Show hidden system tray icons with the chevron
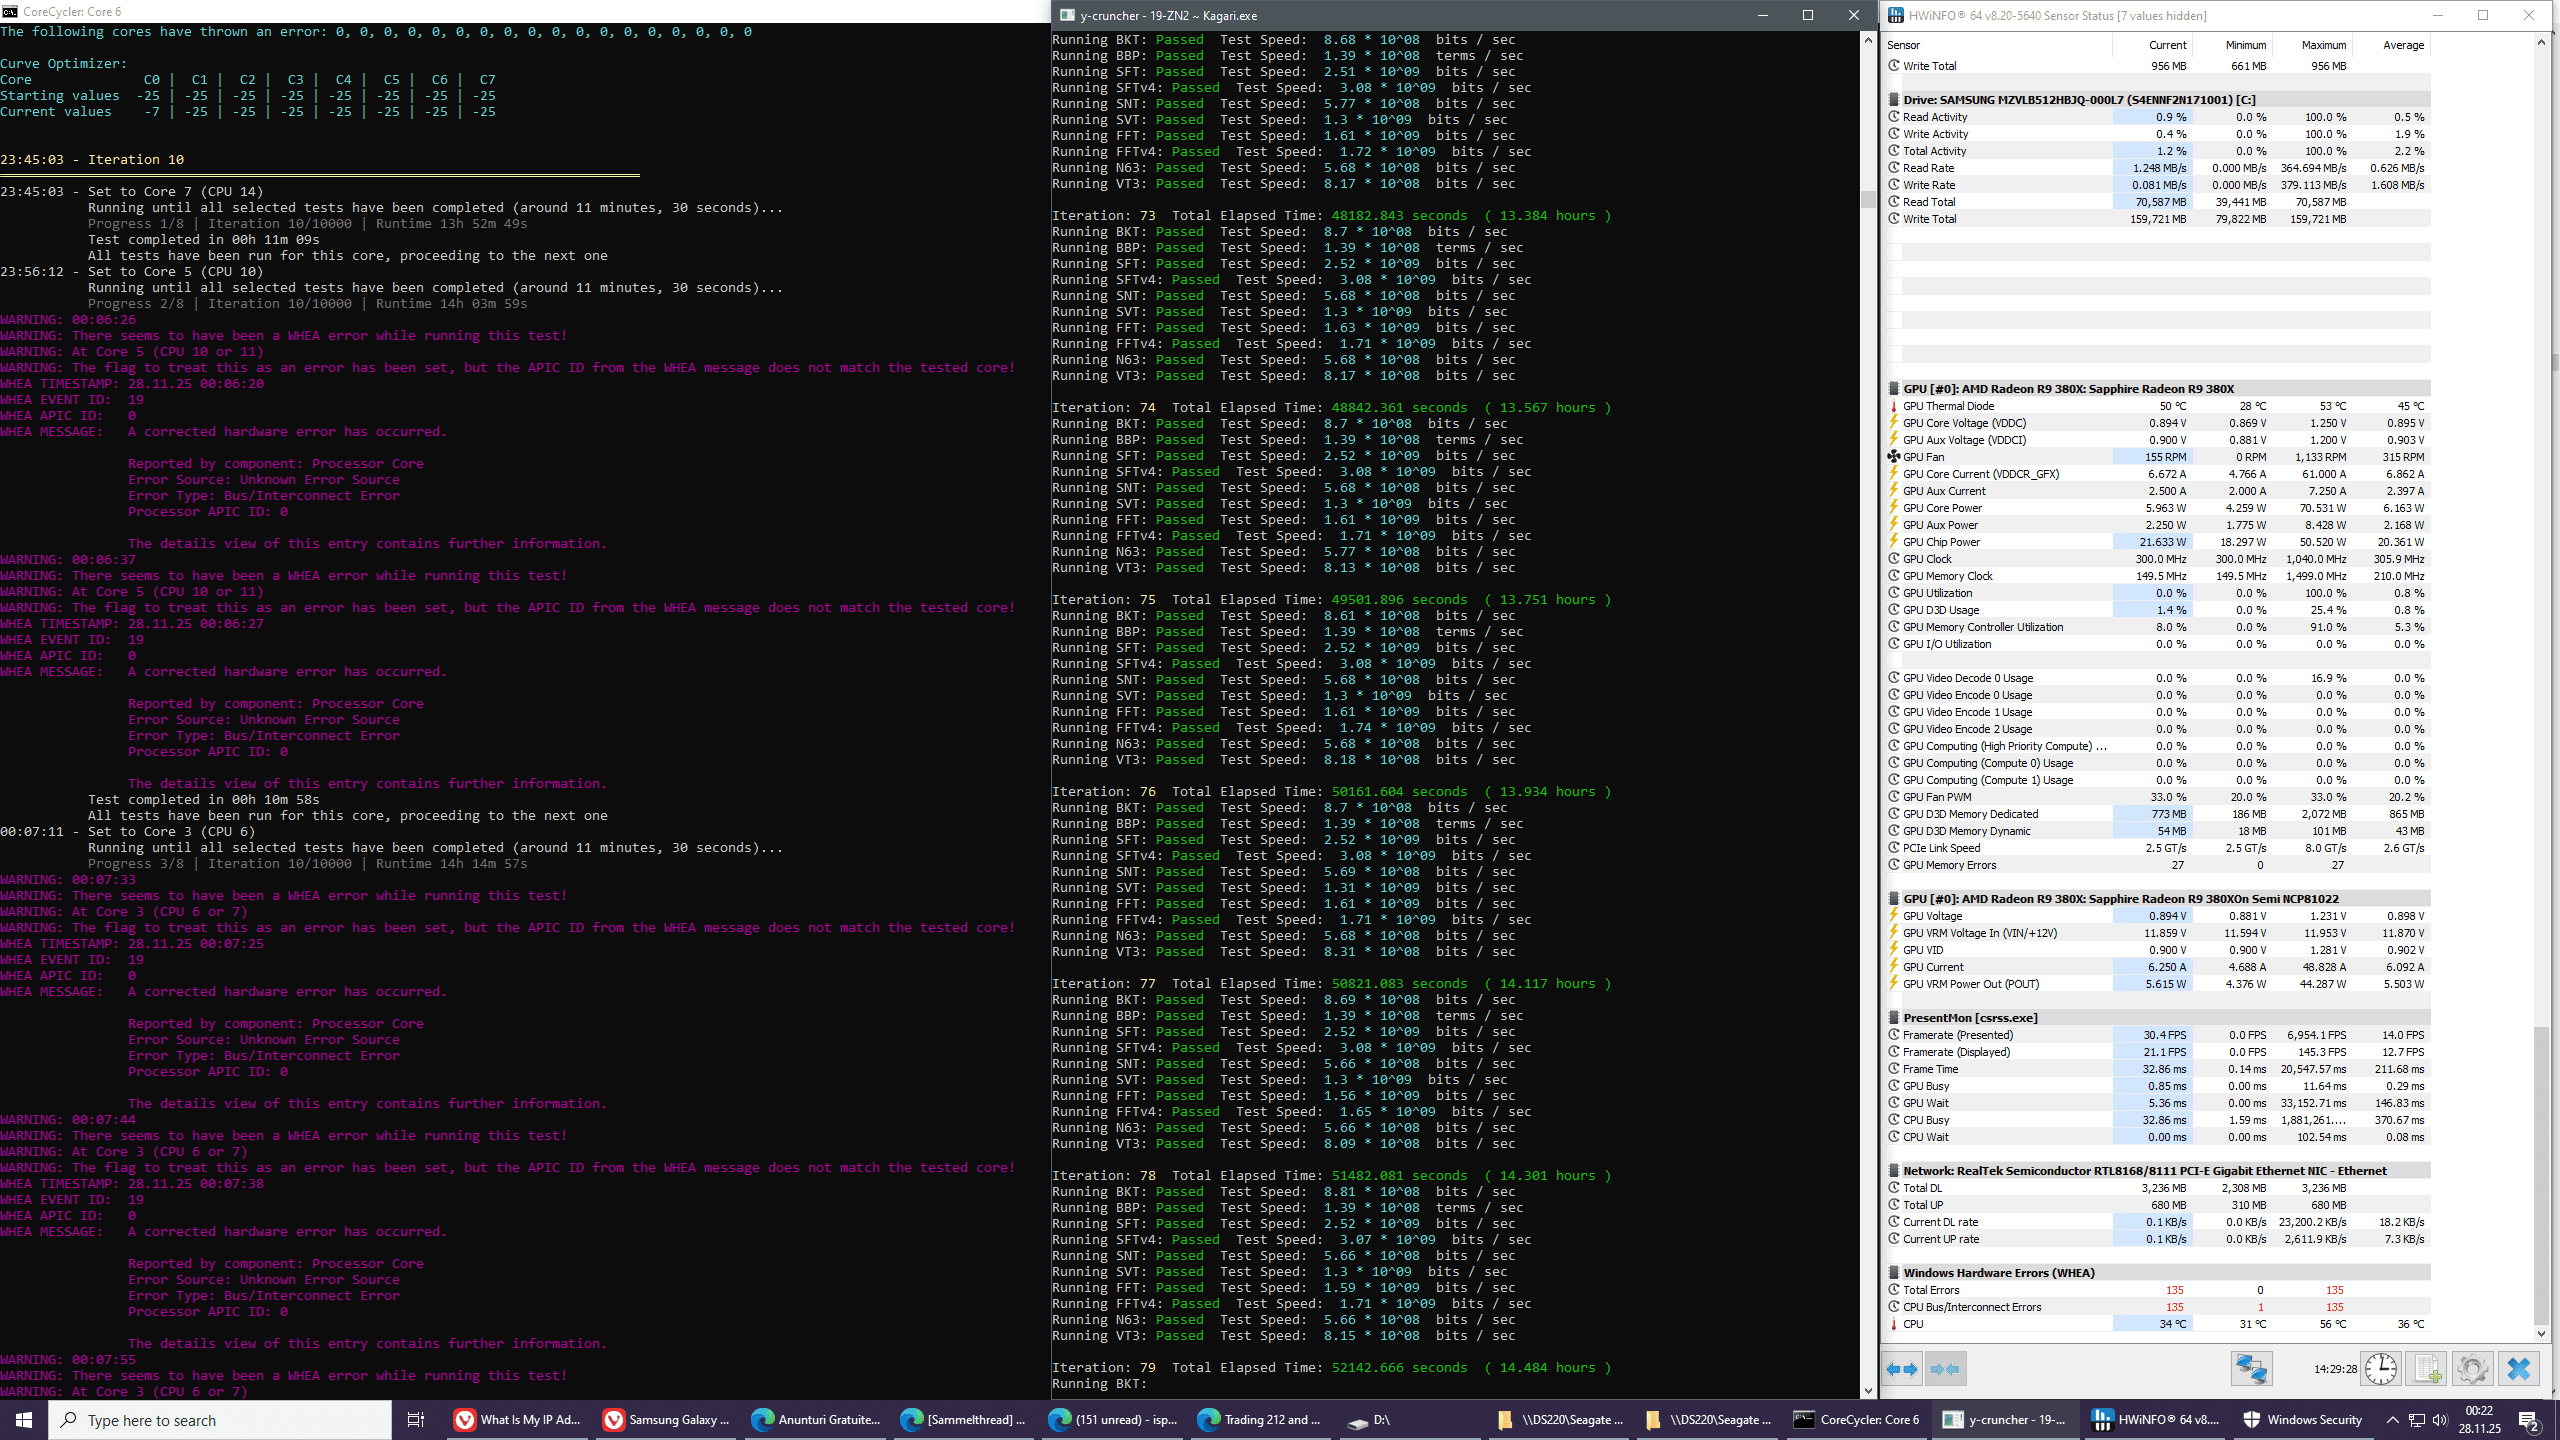 (2392, 1420)
